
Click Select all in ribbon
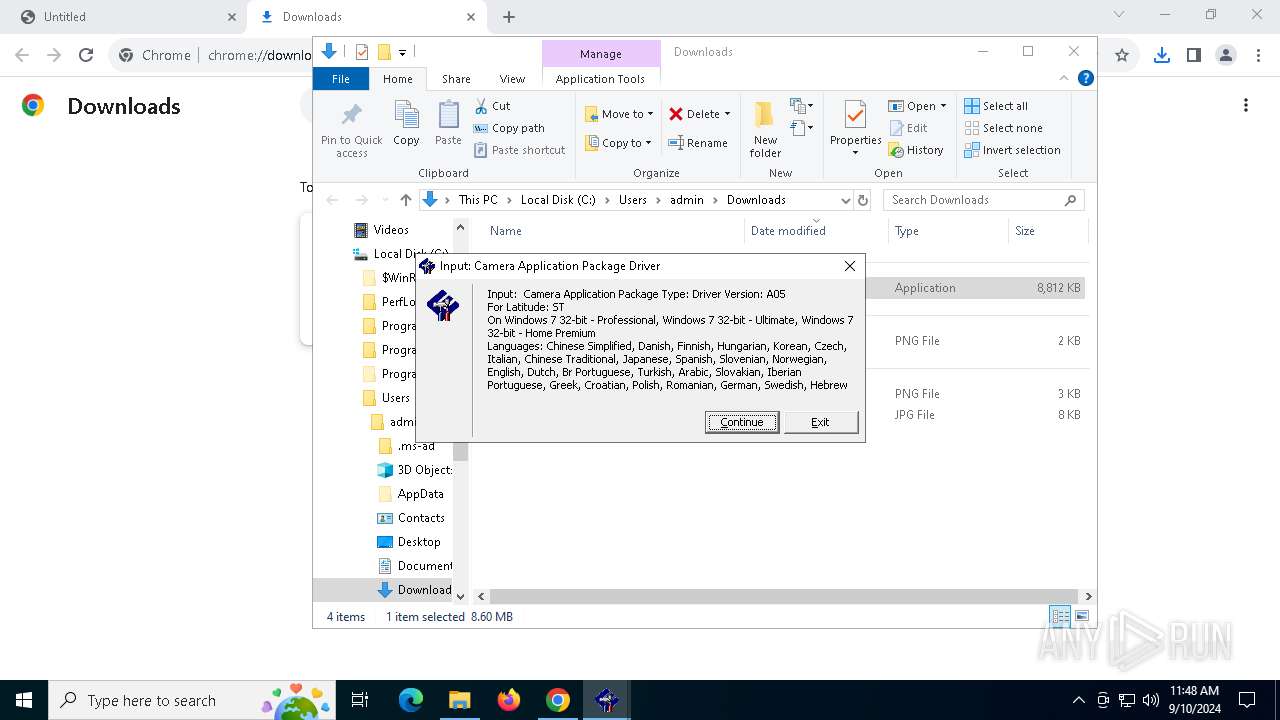tap(996, 106)
